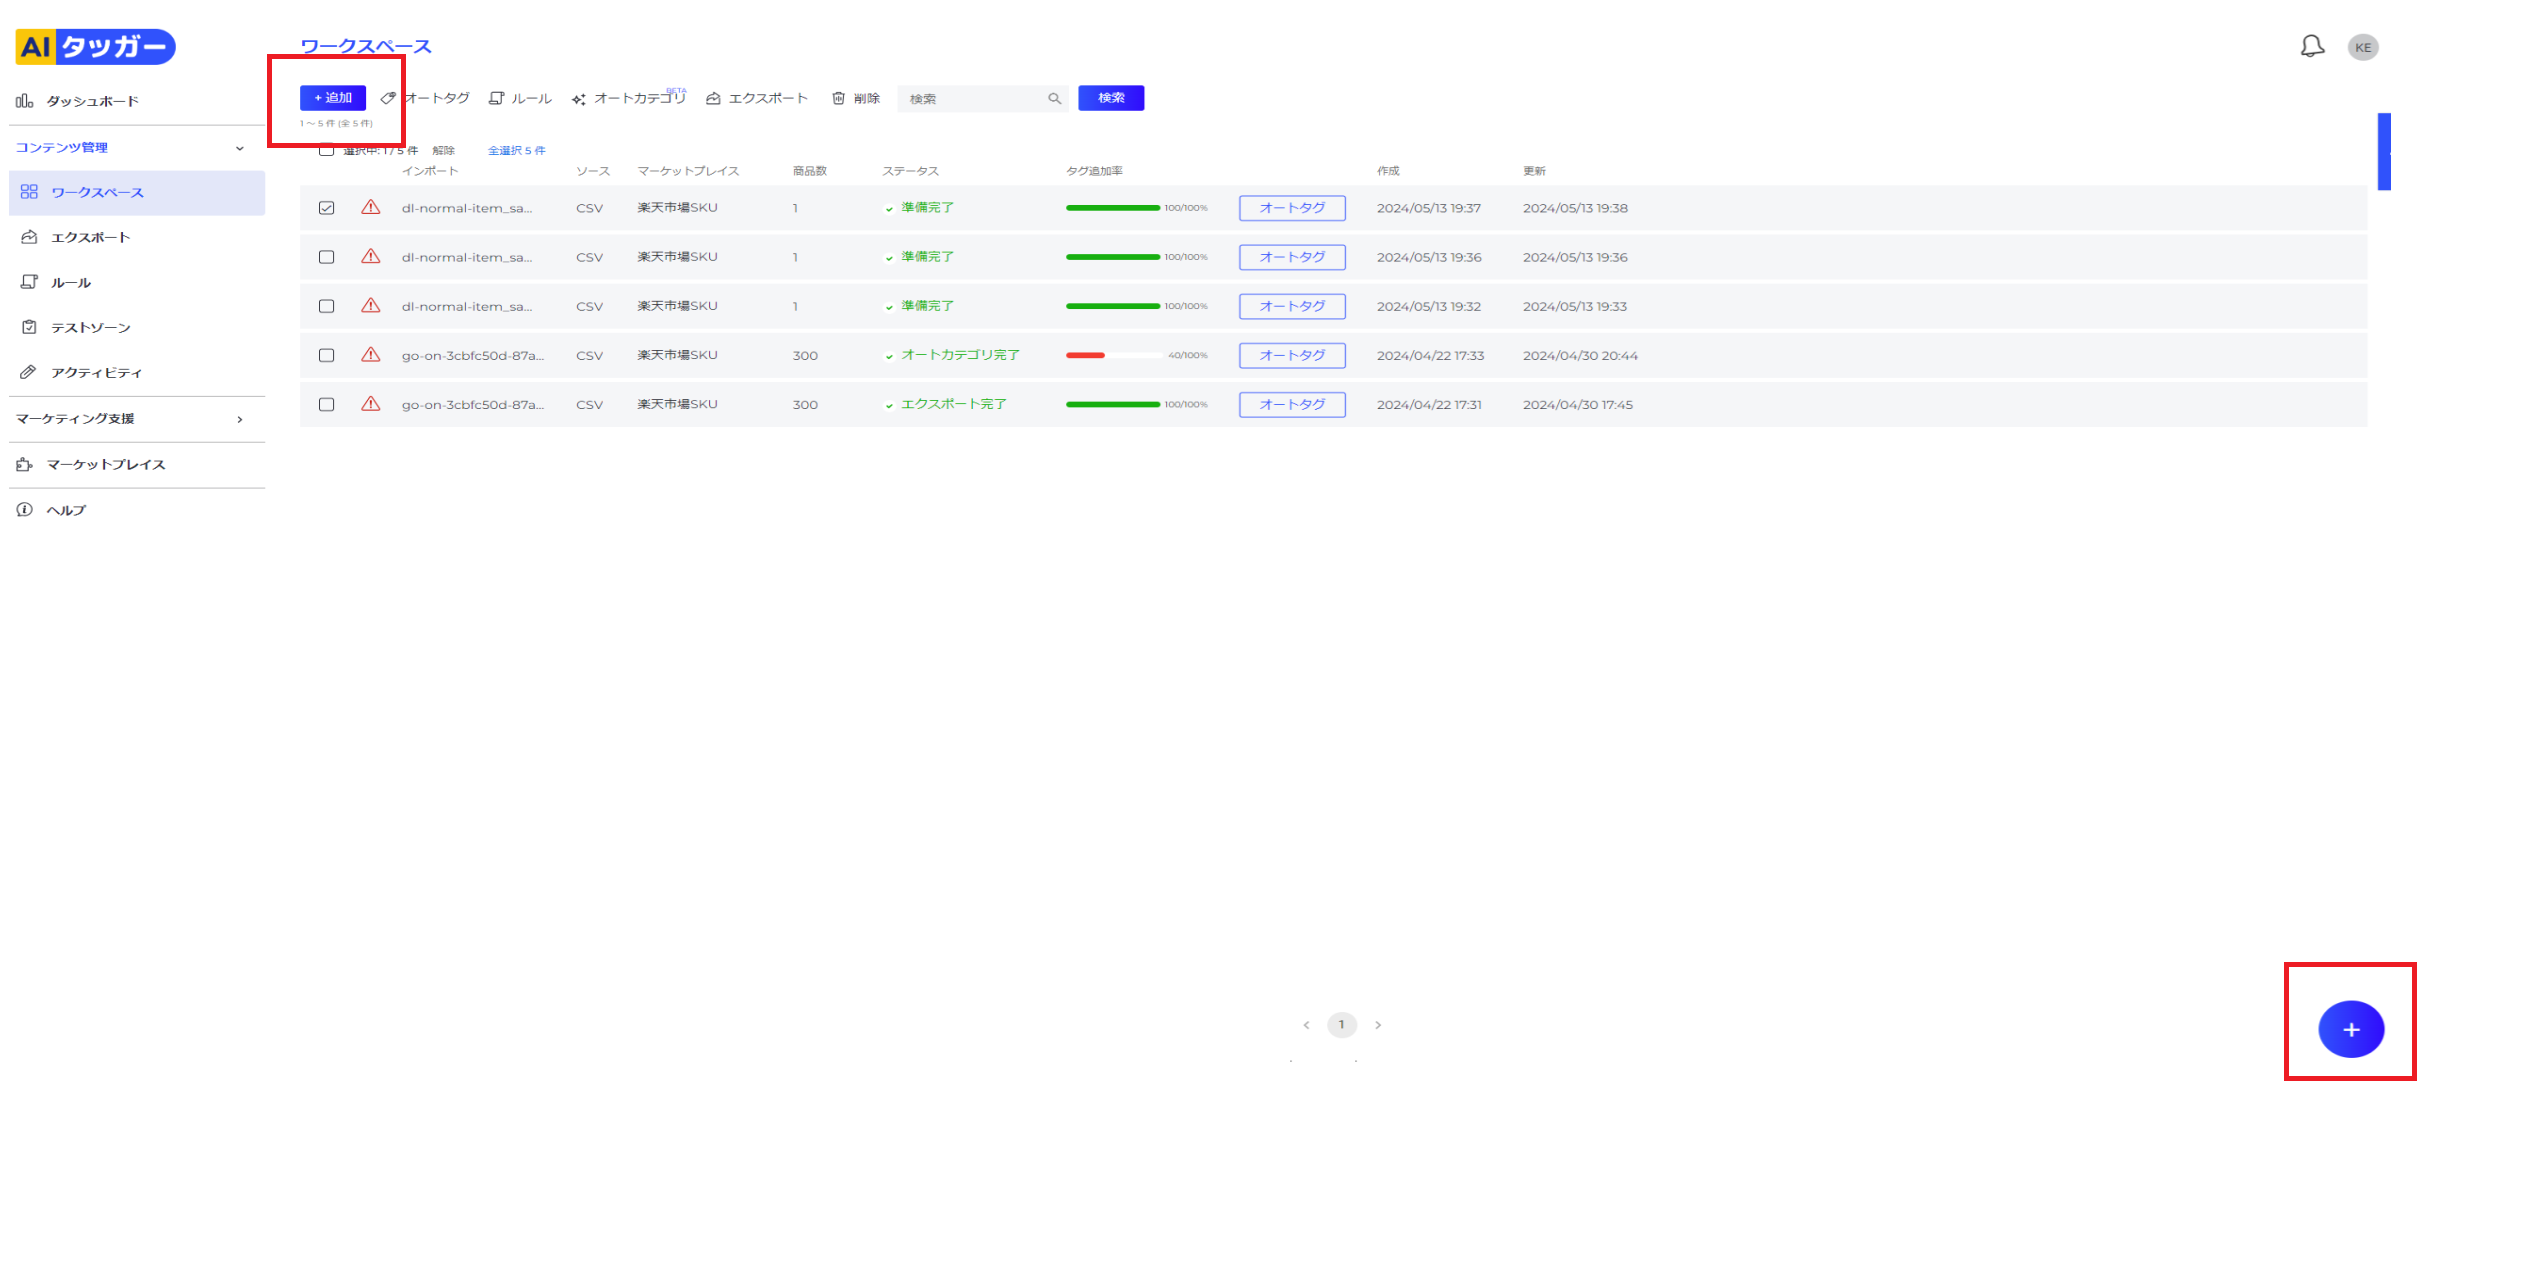This screenshot has height=1273, width=2528.
Task: Check the 2024/04/22 17:33 row checkbox
Action: pos(326,355)
